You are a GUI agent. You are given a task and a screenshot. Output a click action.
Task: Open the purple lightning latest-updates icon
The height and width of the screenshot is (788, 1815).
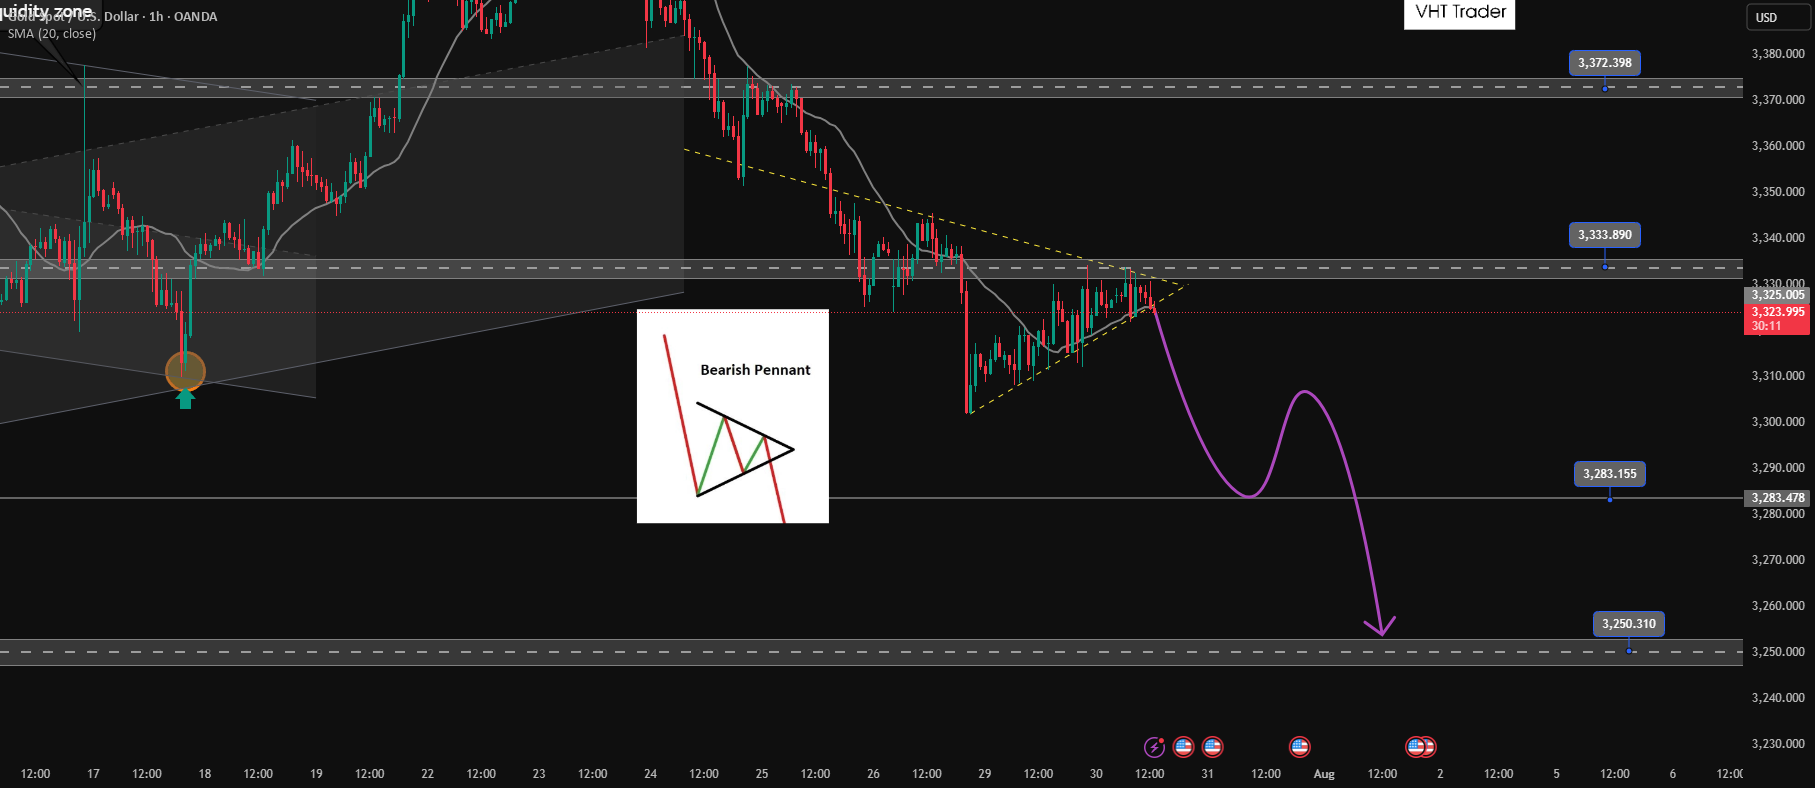(x=1154, y=747)
